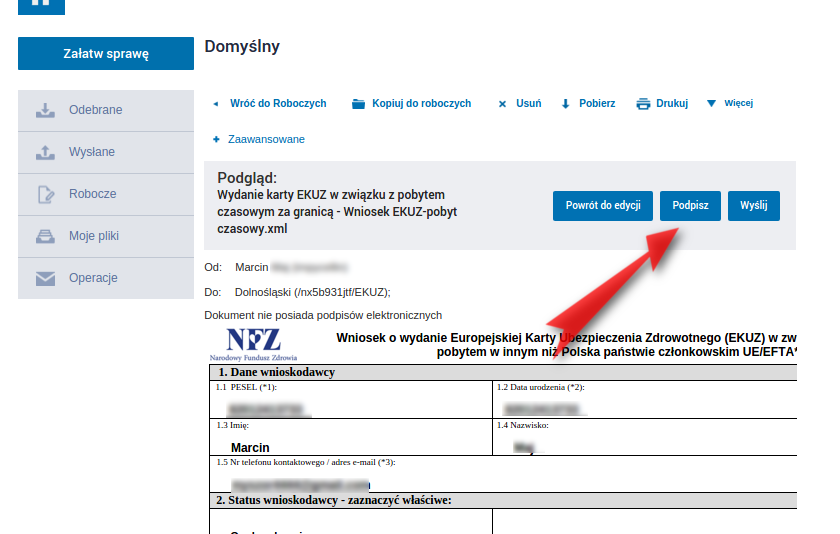Viewport: 840px width, 534px height.
Task: Open the Operacje section
Action: coord(106,278)
